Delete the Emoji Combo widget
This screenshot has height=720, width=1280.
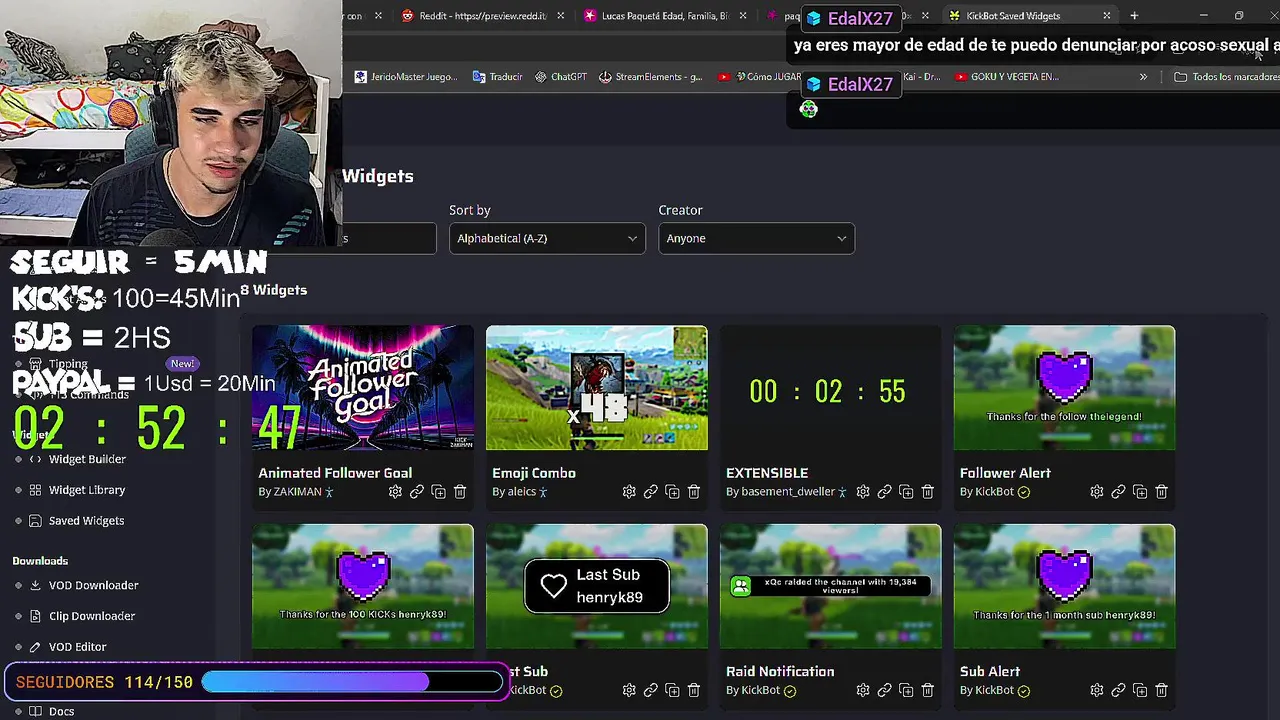coord(694,492)
